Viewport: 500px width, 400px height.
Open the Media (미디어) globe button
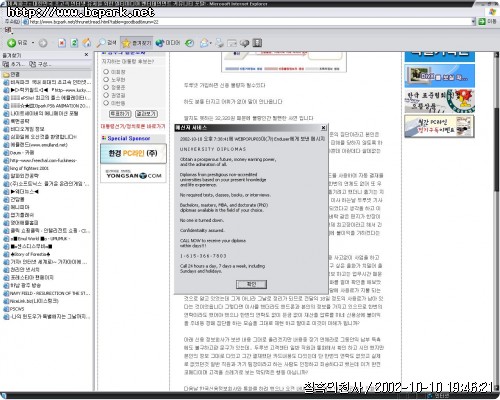pyautogui.click(x=168, y=43)
